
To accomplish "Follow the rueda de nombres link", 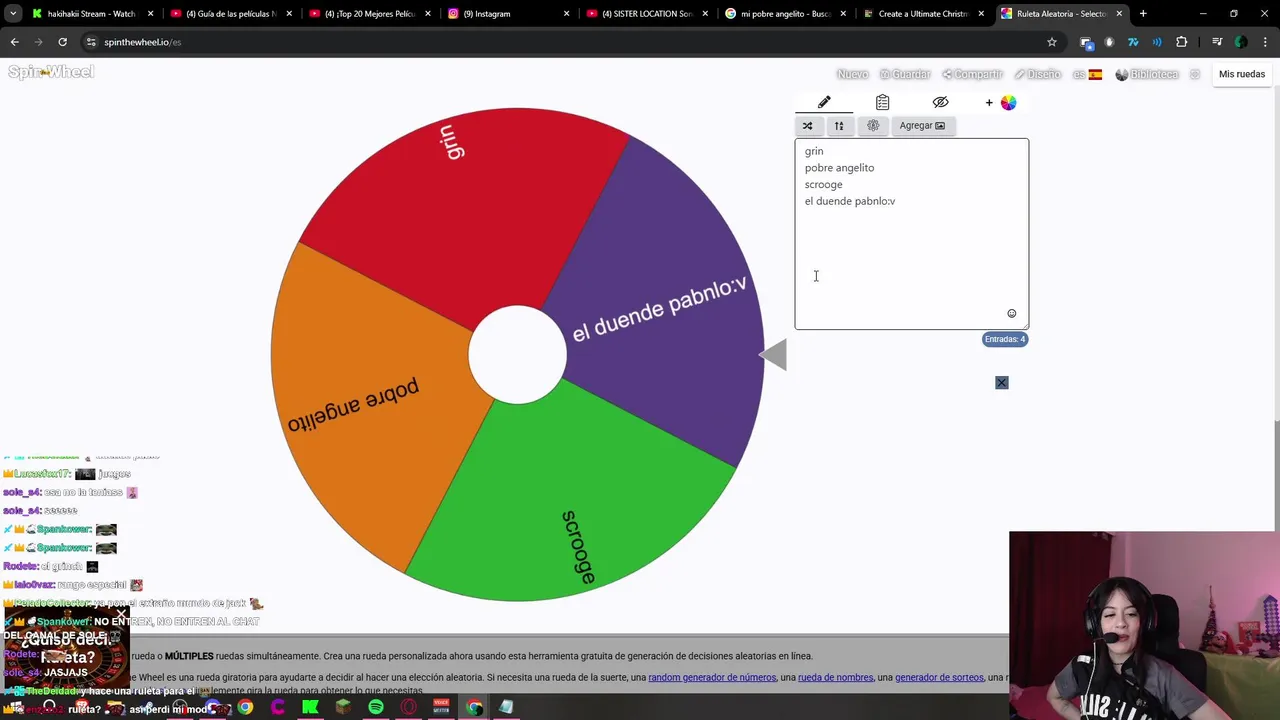I will click(x=835, y=677).
